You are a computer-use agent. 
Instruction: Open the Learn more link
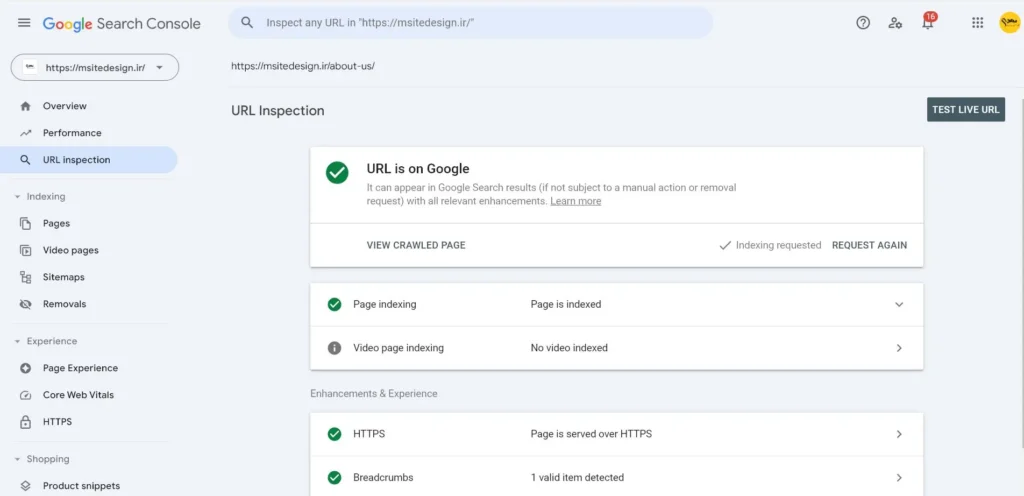coord(575,201)
